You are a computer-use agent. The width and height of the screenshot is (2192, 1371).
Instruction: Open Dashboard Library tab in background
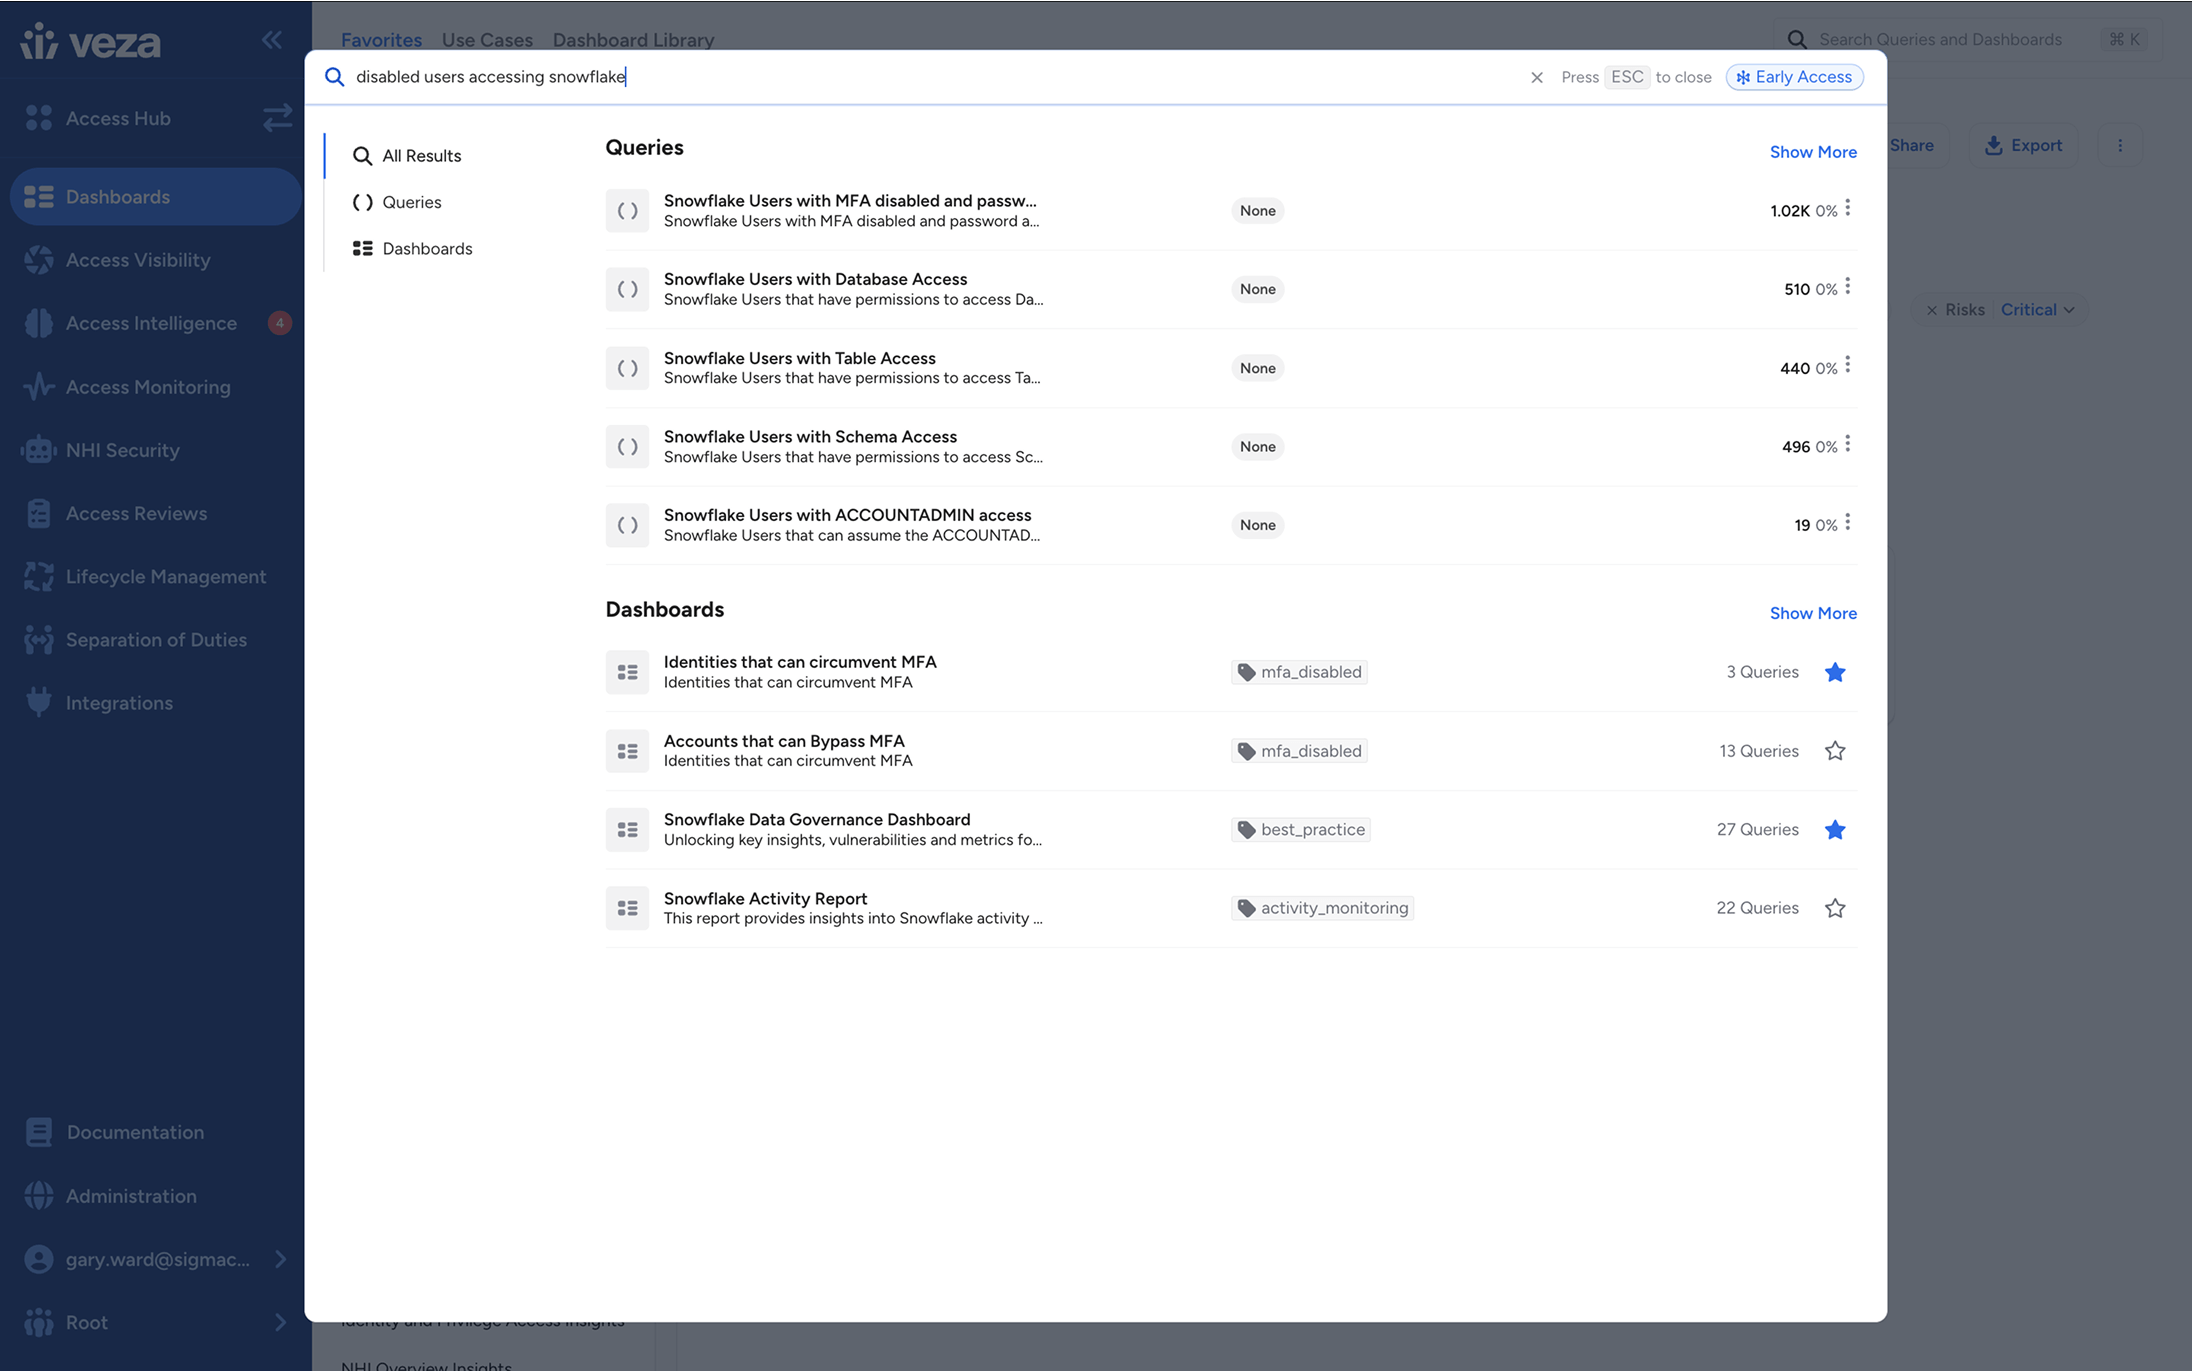(633, 40)
